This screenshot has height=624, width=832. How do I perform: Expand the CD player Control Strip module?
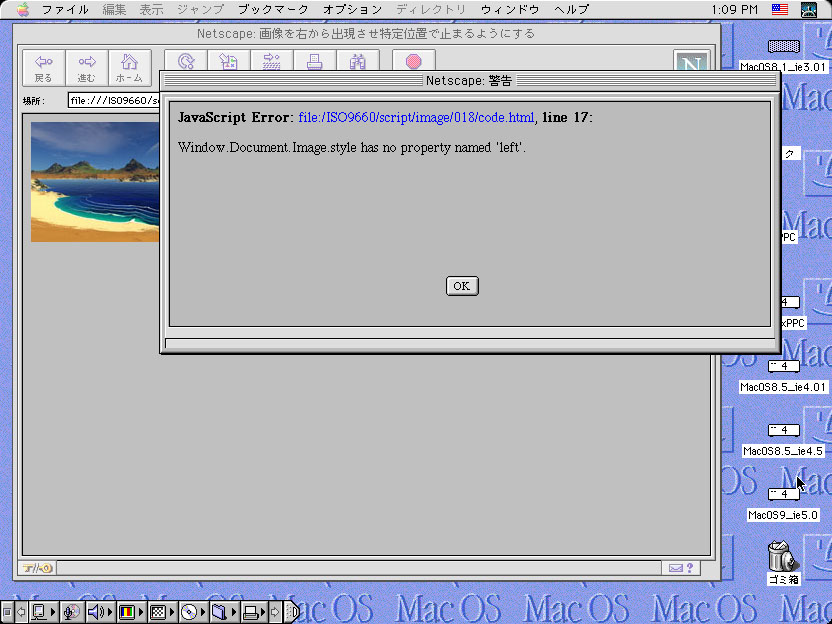coord(190,611)
